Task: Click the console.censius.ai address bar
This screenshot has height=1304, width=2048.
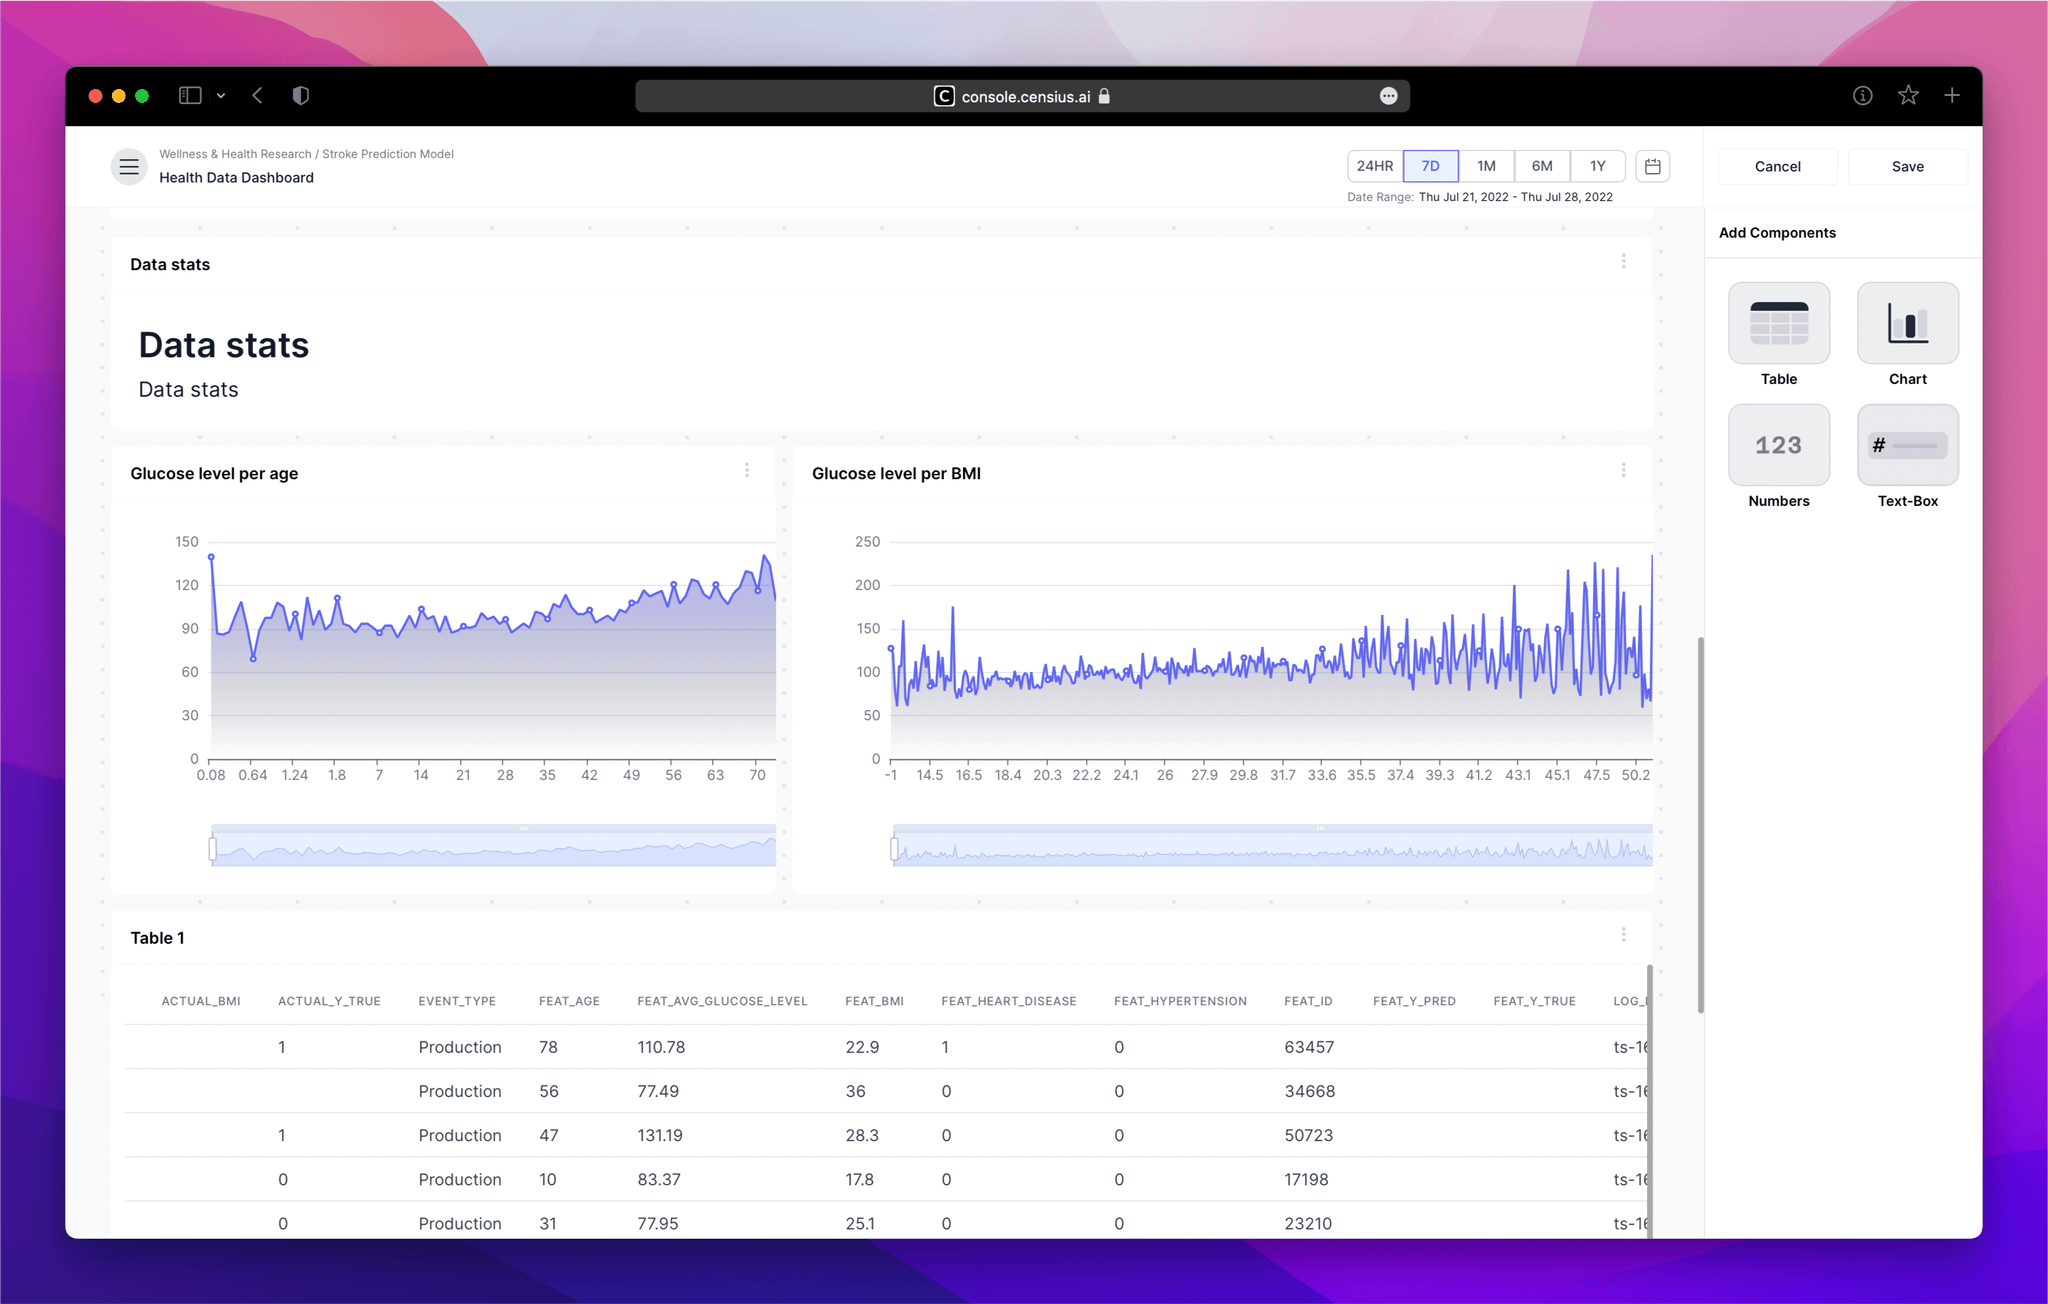Action: [1022, 96]
